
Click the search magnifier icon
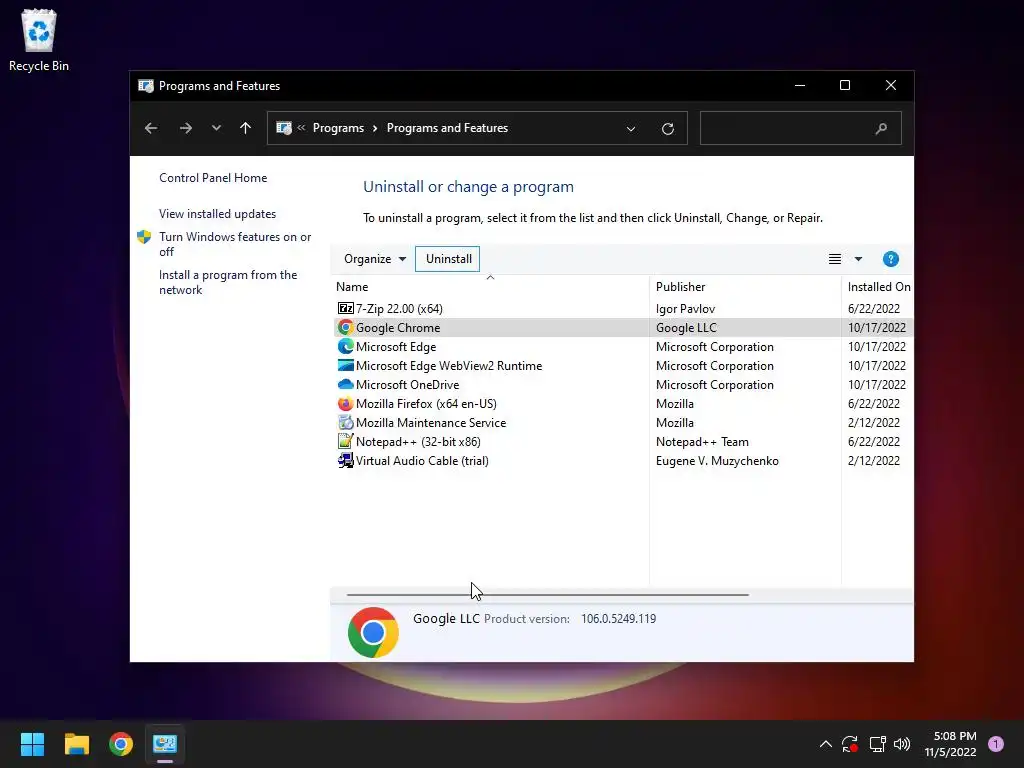881,129
